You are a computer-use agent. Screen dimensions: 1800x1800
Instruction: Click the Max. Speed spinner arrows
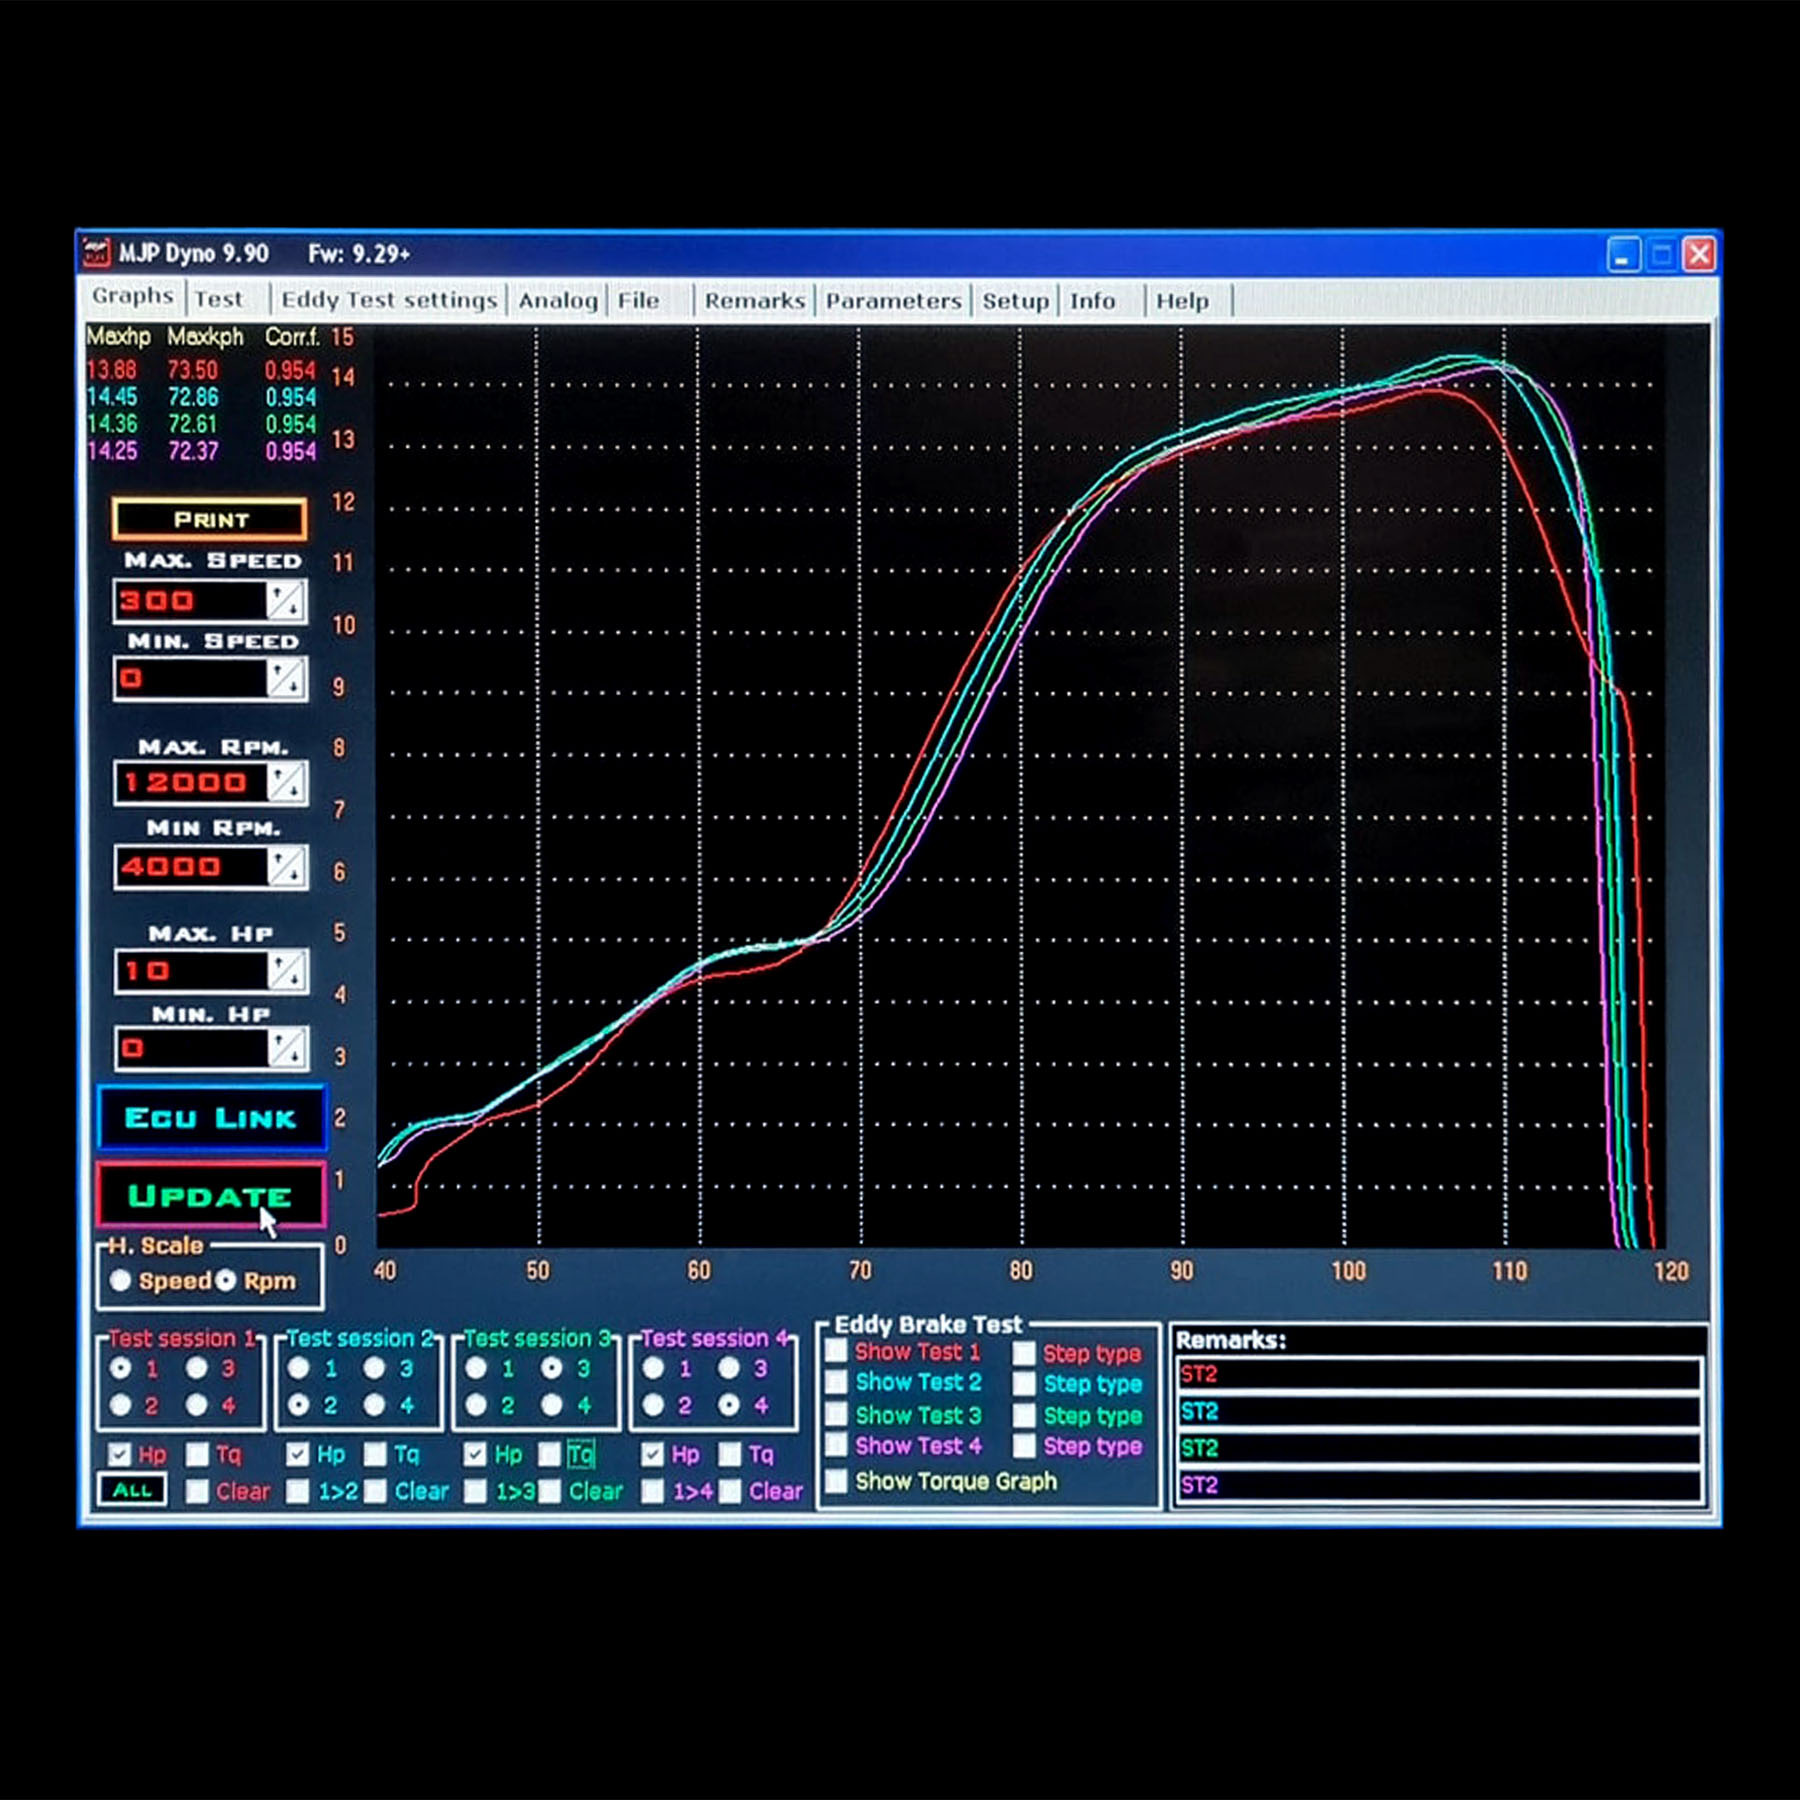(286, 601)
